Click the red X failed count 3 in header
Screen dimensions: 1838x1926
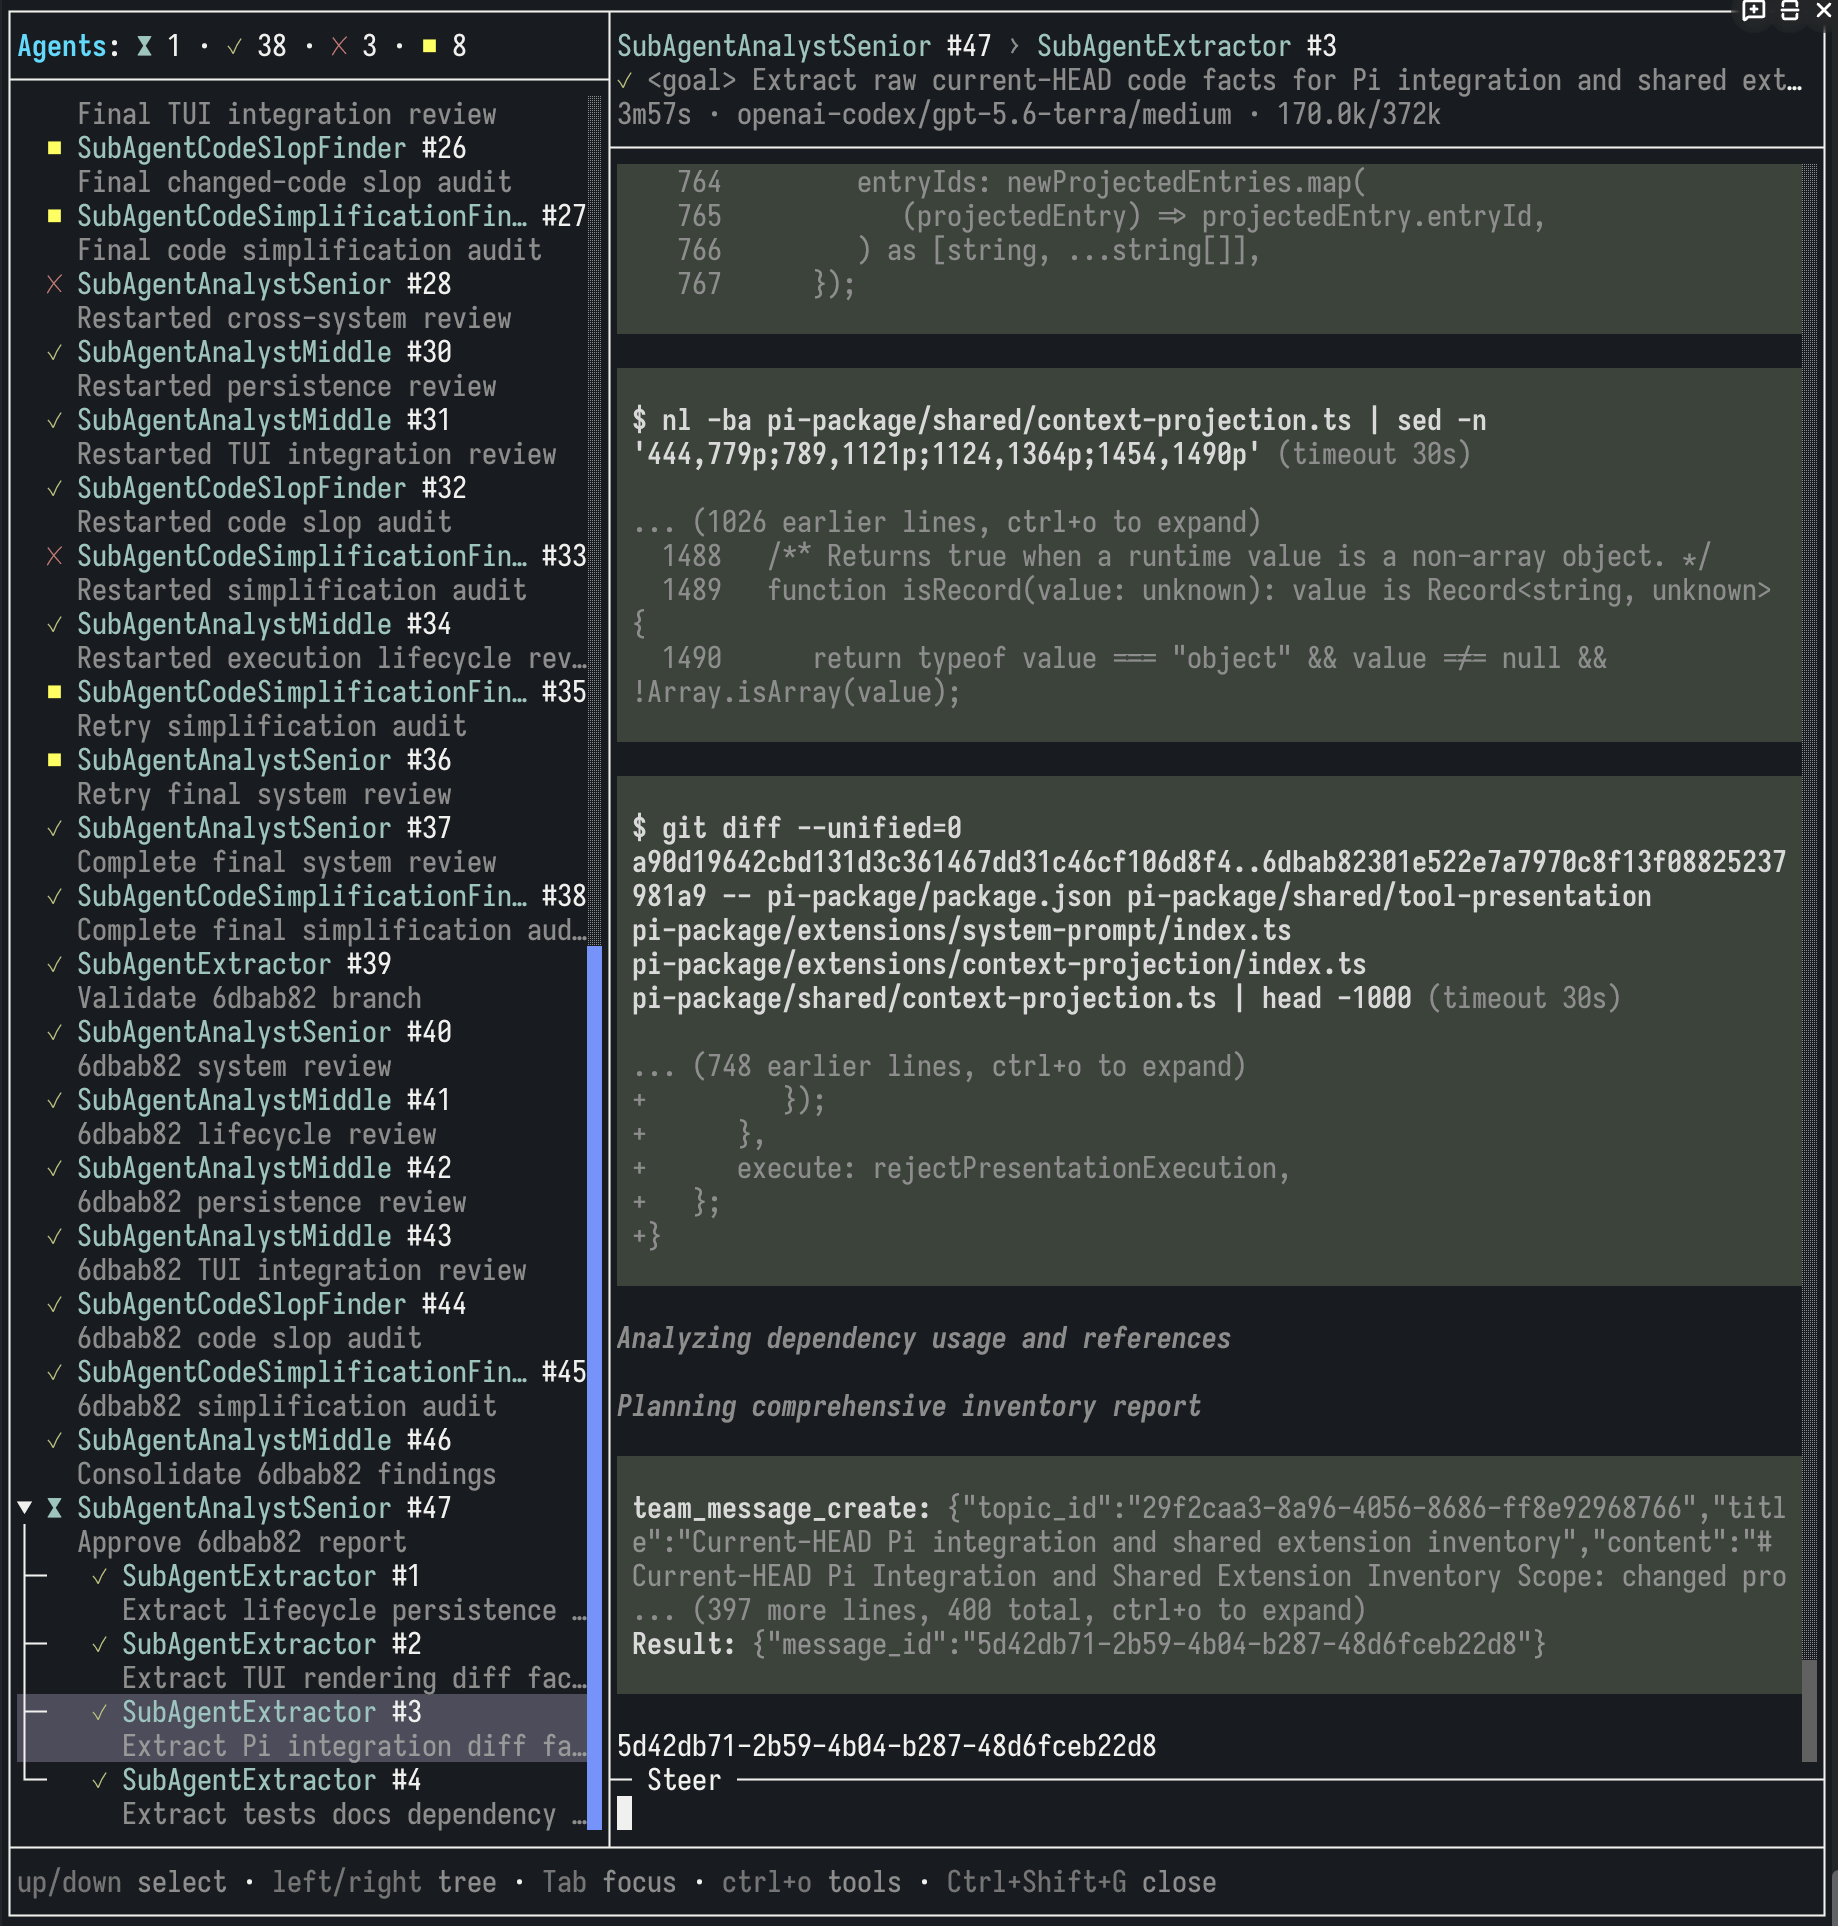coord(354,46)
